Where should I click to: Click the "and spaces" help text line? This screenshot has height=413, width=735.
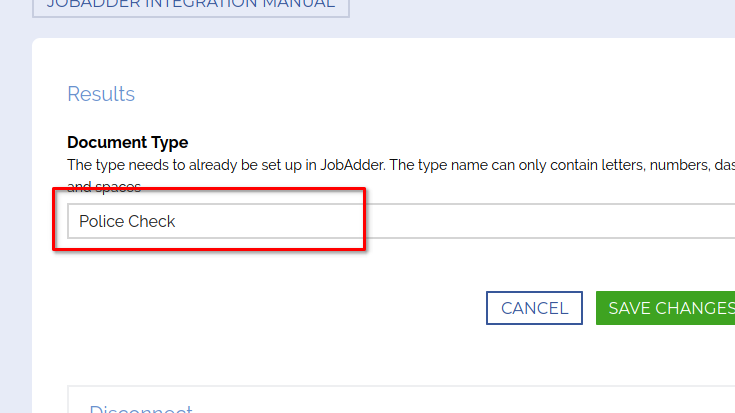[x=104, y=187]
